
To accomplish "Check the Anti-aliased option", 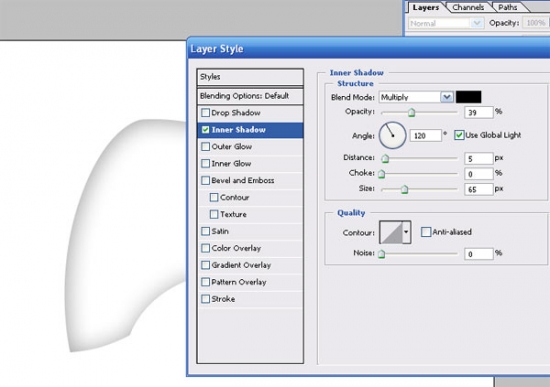I will [426, 232].
